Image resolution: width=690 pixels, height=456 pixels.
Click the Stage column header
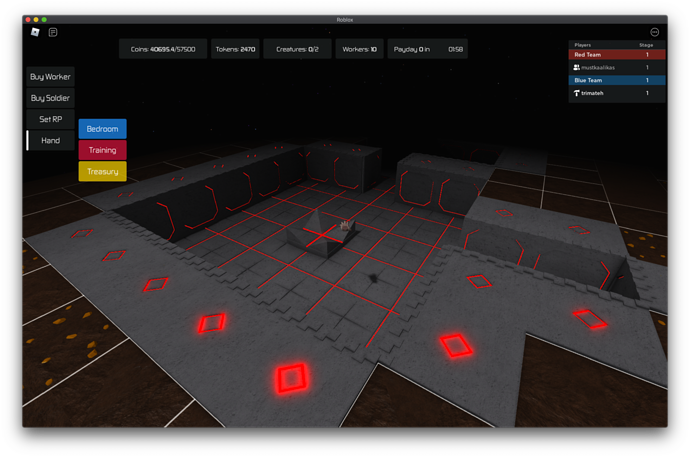(646, 45)
